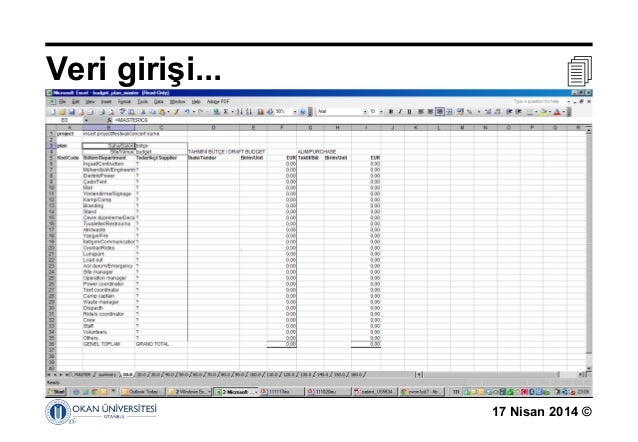Click the Save icon in toolbar

point(72,112)
